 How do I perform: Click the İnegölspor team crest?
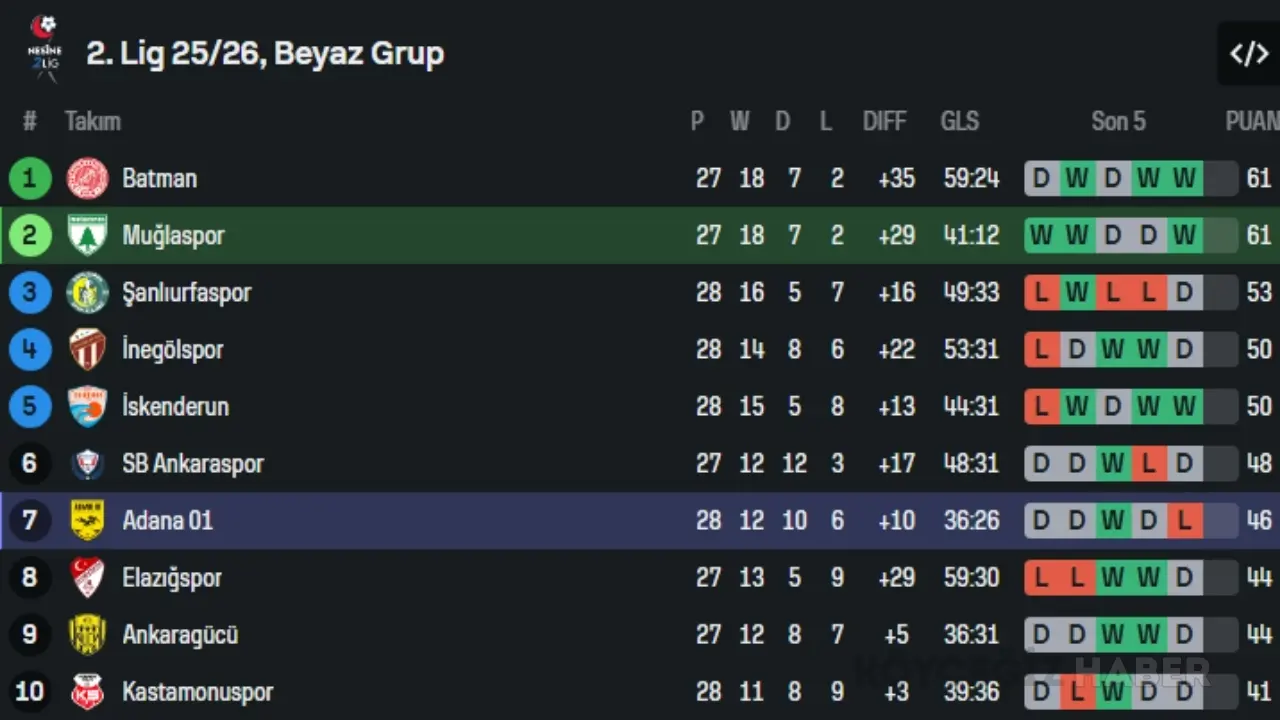87,349
